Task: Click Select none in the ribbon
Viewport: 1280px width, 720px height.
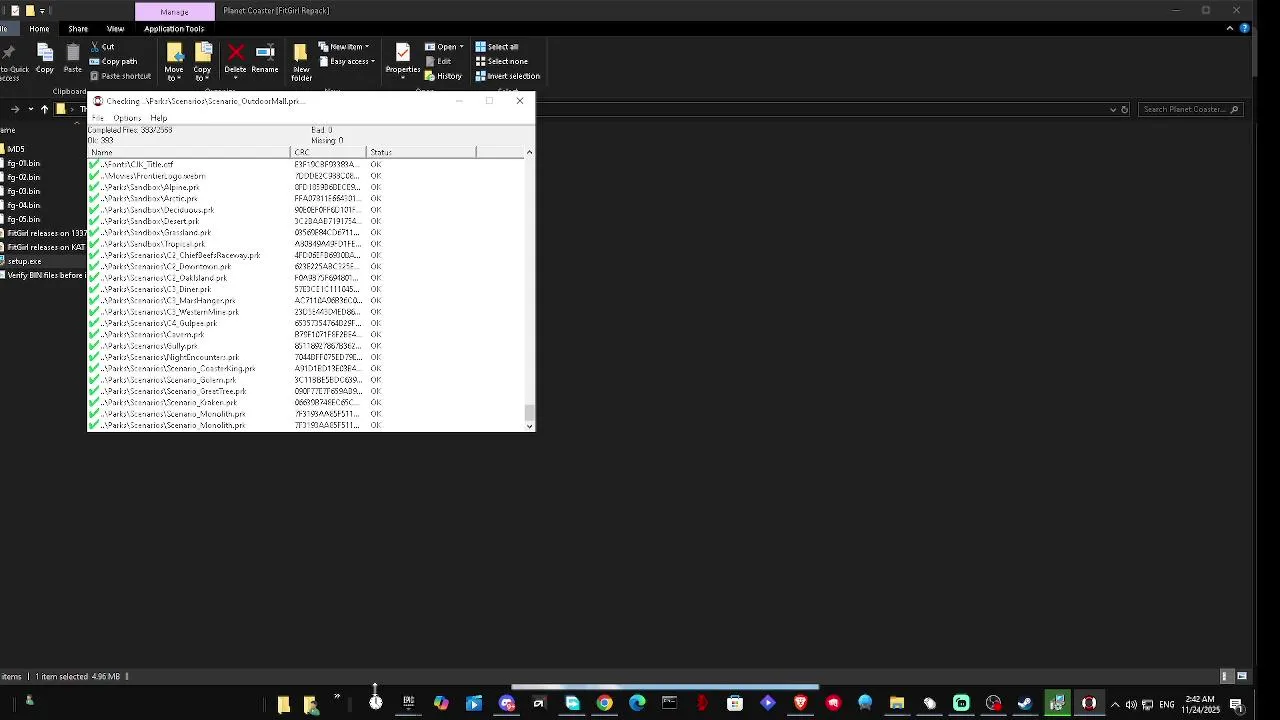Action: click(x=500, y=61)
